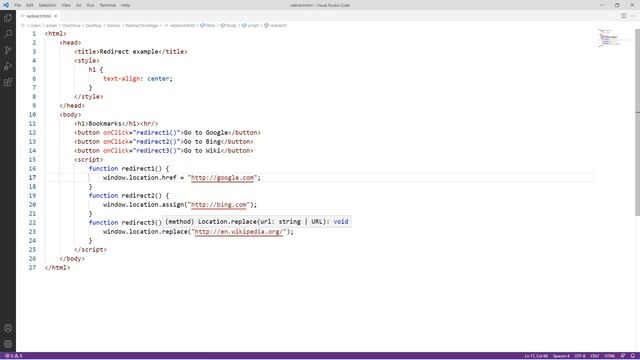The image size is (640, 360).
Task: Click the editor vertical scrollbar
Action: pyautogui.click(x=638, y=122)
